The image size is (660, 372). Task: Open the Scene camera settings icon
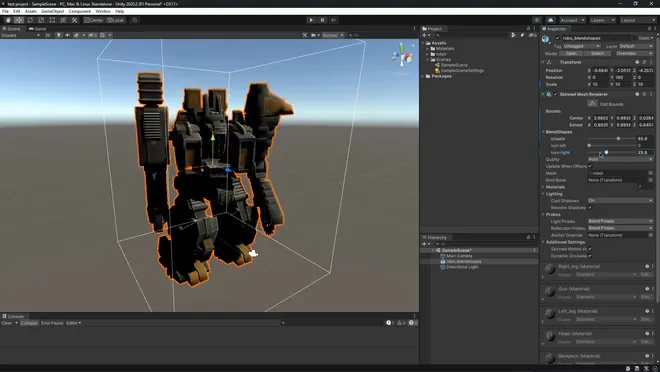(315, 35)
